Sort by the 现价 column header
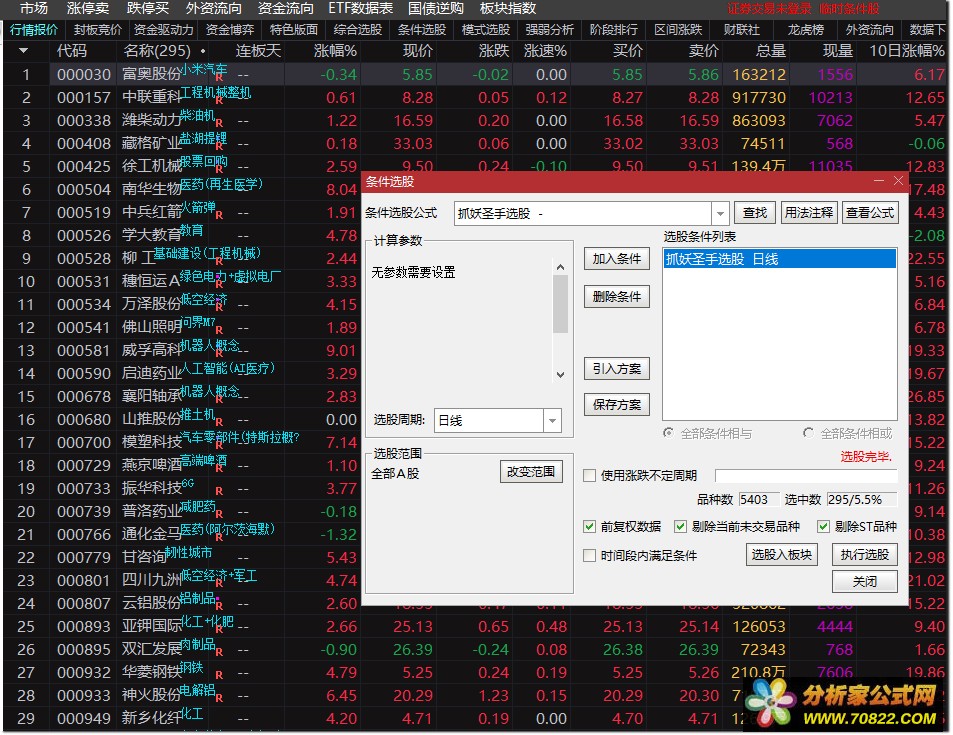953x735 pixels. (x=418, y=51)
